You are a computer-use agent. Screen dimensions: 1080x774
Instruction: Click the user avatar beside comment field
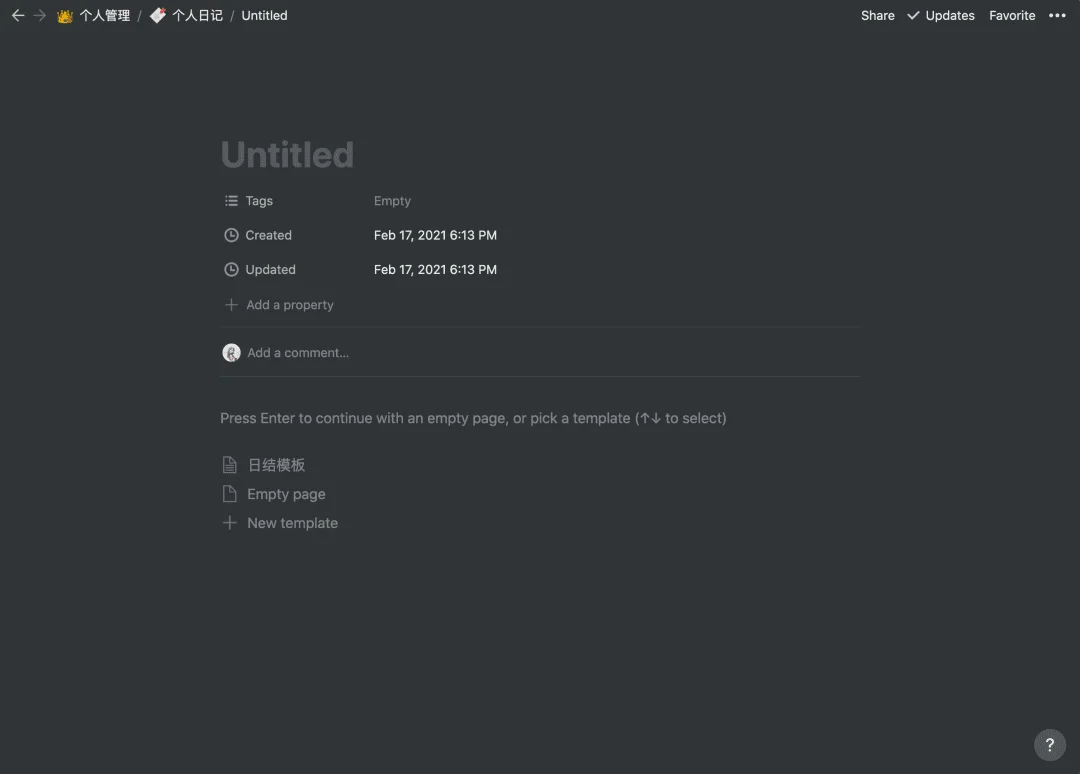click(231, 353)
